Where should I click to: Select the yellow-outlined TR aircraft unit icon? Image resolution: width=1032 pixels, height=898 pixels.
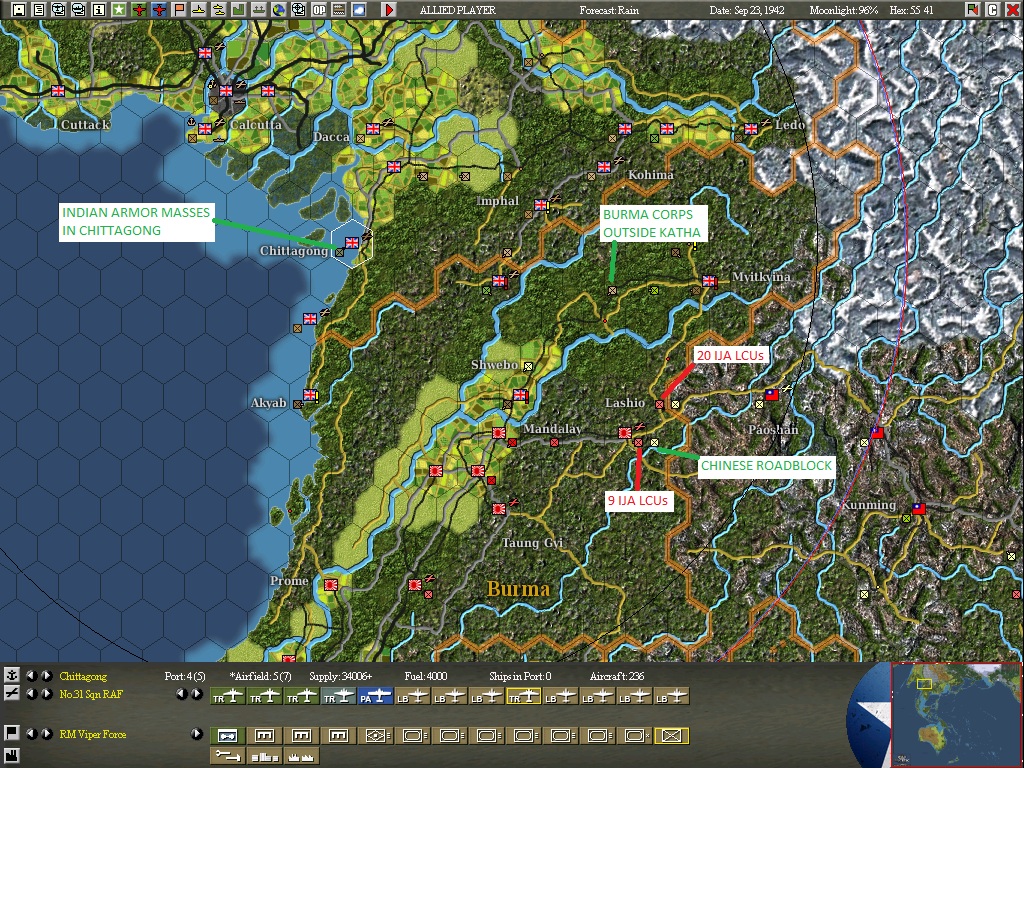click(524, 697)
